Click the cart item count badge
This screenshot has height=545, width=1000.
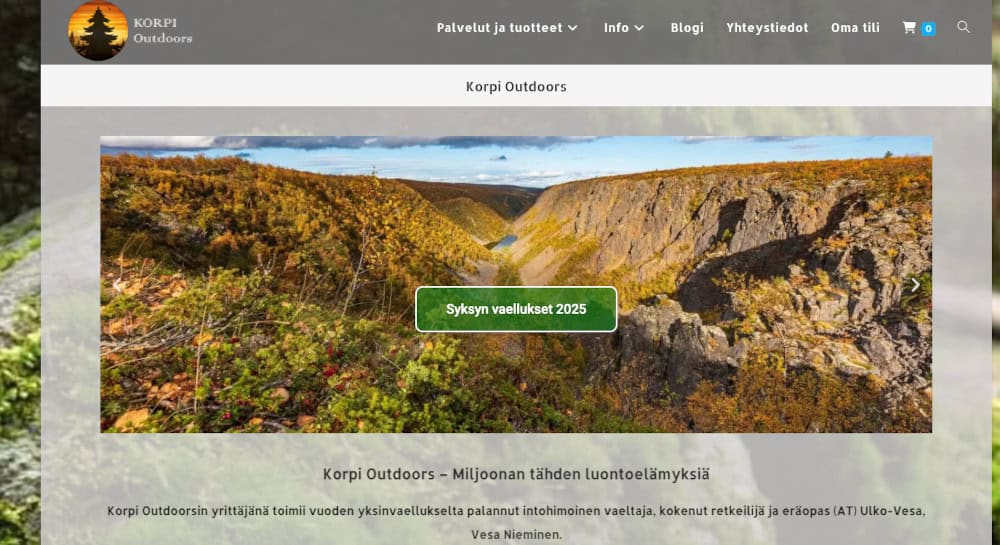tap(929, 29)
